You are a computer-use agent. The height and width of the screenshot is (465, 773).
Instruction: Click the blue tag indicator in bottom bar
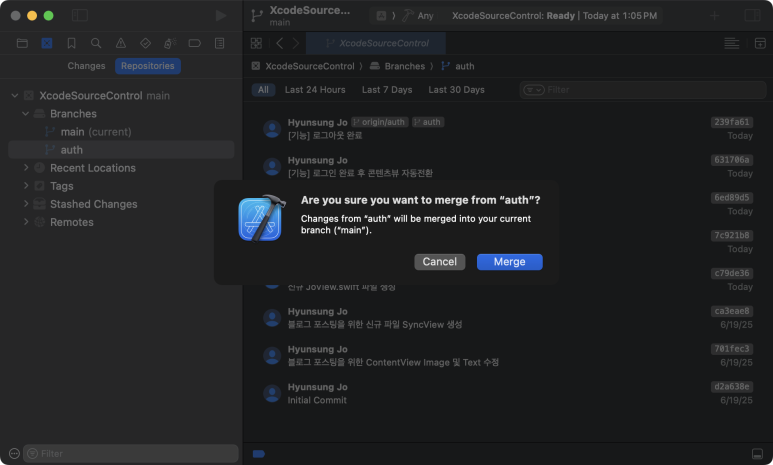coord(259,454)
